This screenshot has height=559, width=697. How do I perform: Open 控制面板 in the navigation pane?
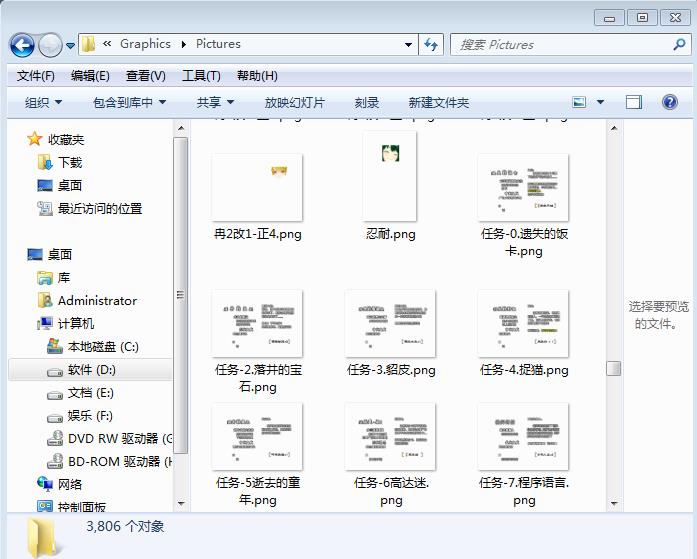point(82,507)
